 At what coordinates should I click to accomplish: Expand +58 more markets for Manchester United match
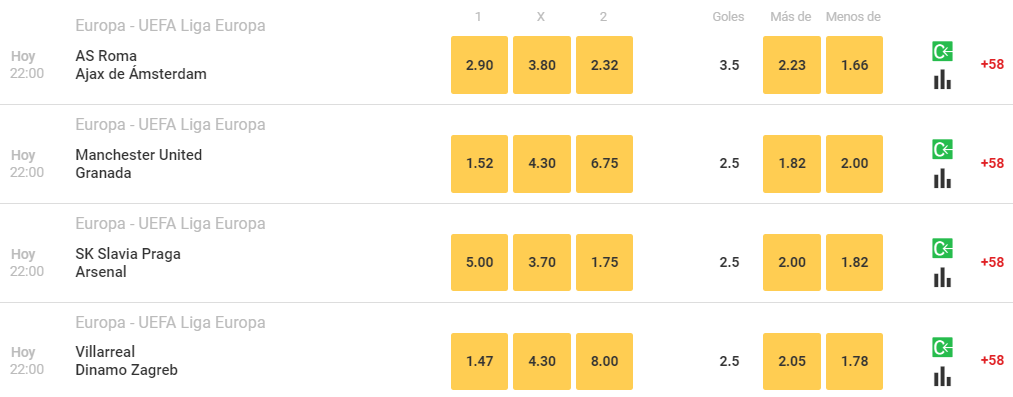pyautogui.click(x=992, y=163)
